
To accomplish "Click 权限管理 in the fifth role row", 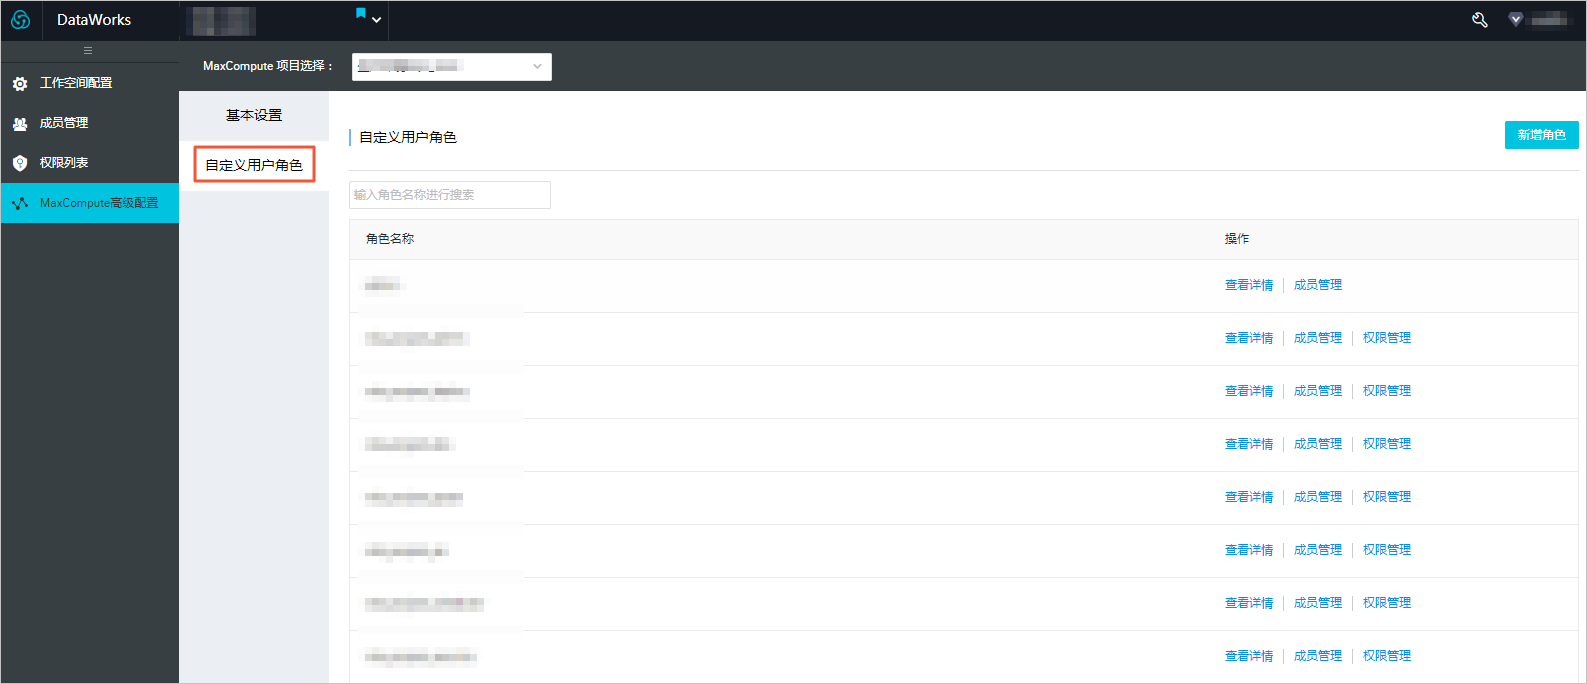I will coord(1387,497).
